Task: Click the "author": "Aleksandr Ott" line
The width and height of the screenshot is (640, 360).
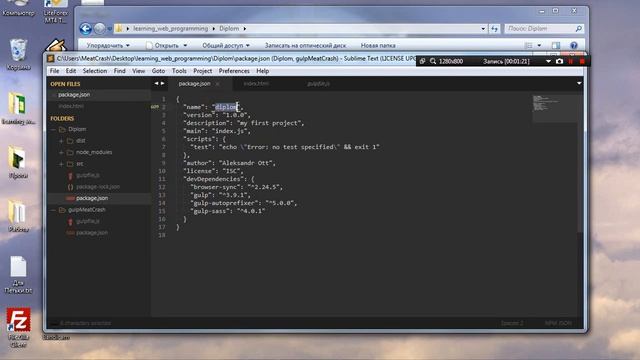Action: point(229,163)
